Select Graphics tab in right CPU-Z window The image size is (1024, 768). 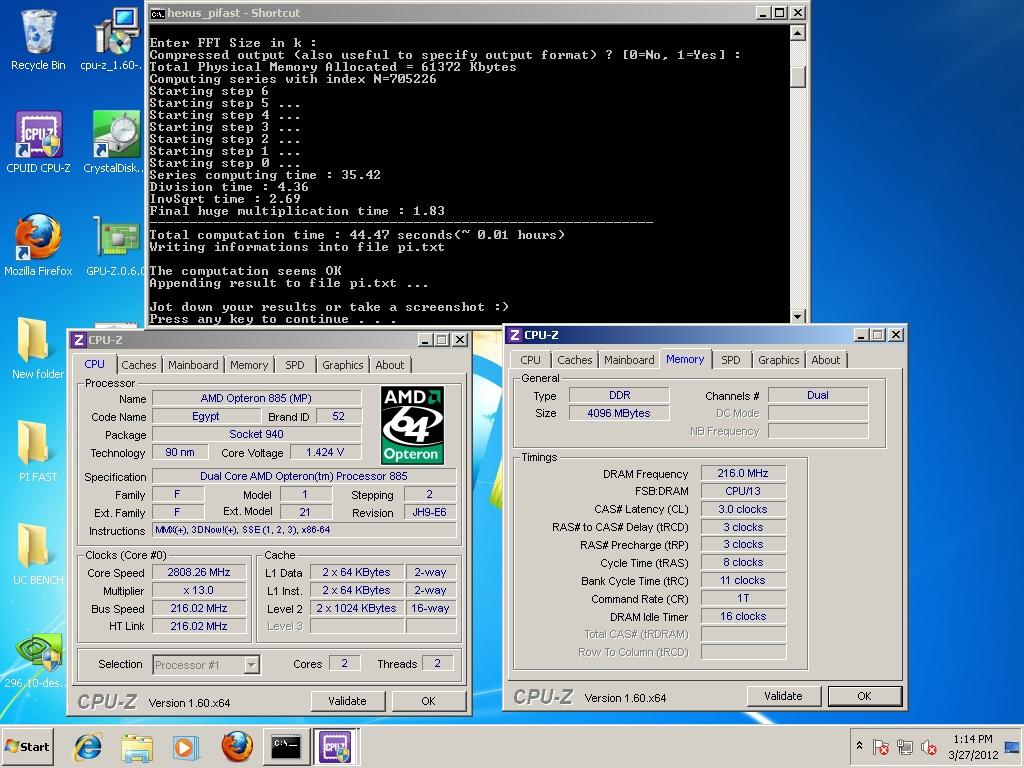pos(778,360)
